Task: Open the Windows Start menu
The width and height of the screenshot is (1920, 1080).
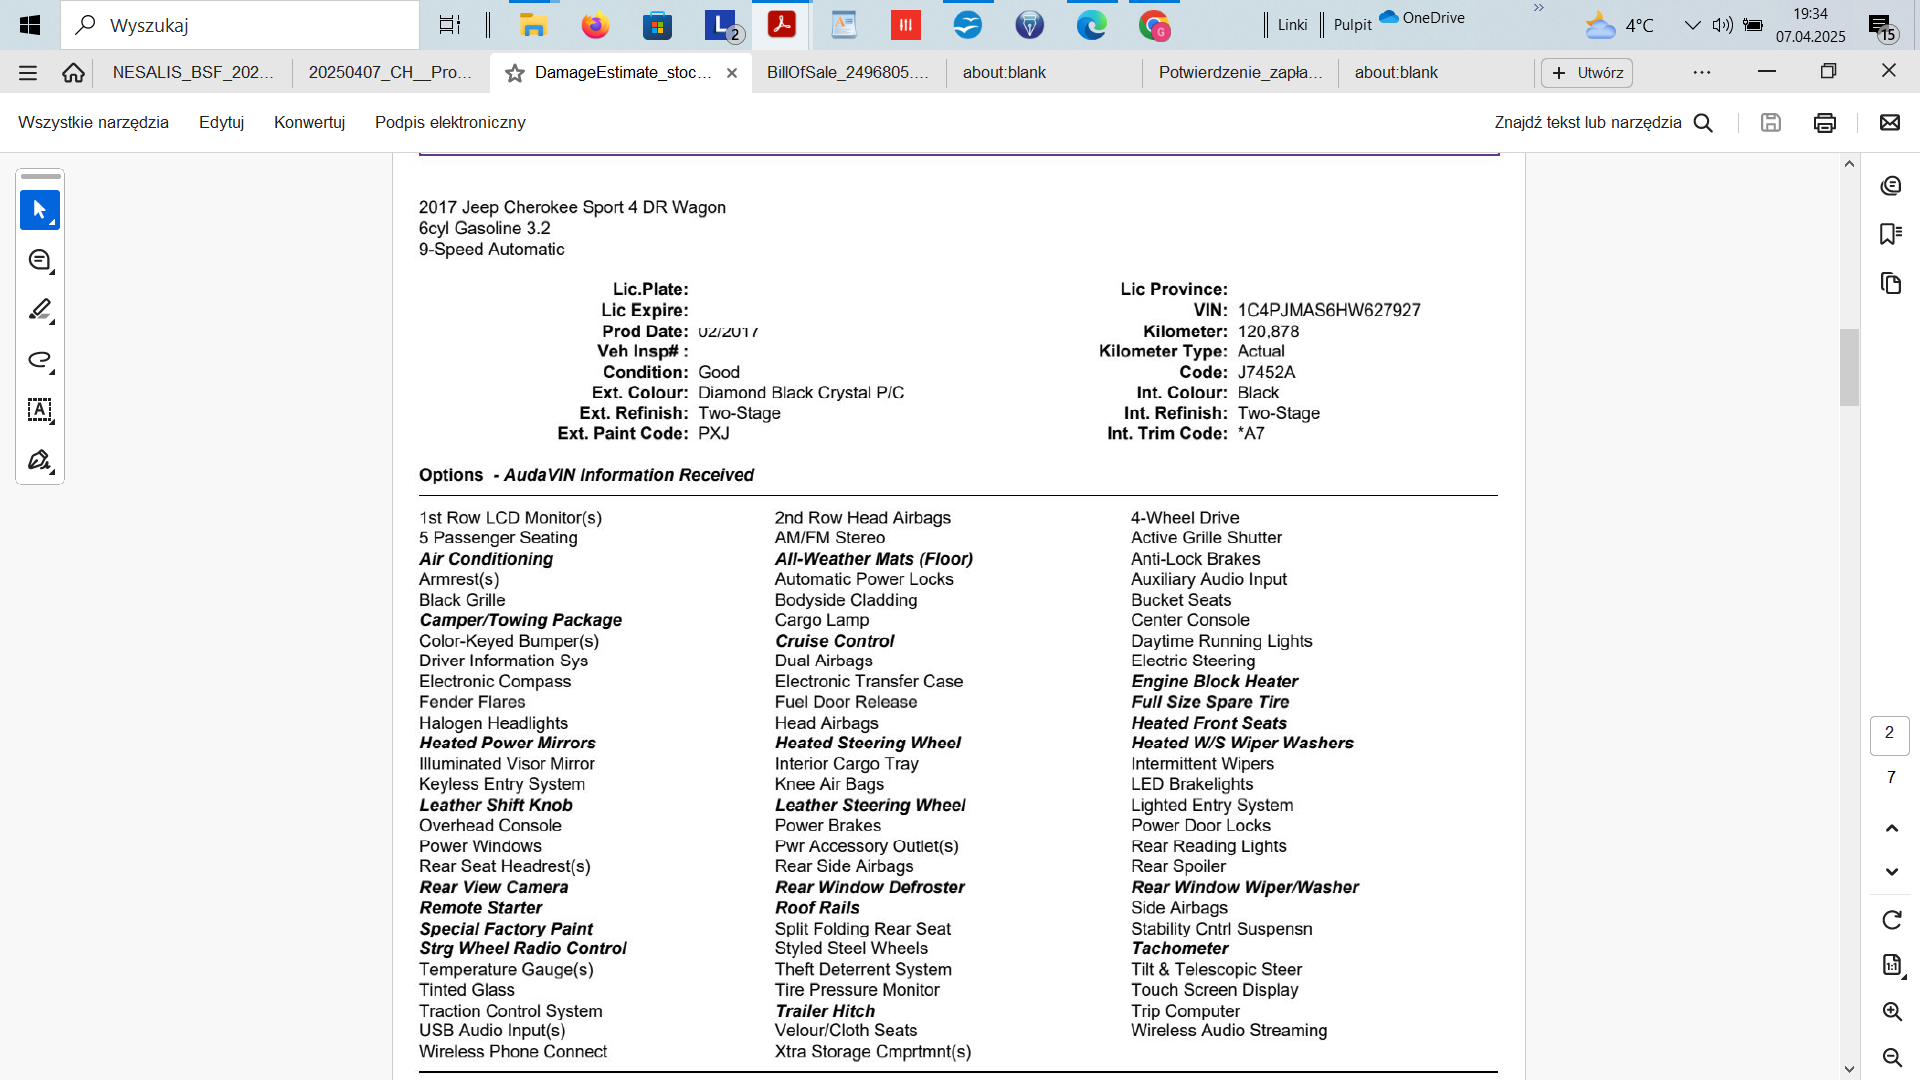Action: point(30,25)
